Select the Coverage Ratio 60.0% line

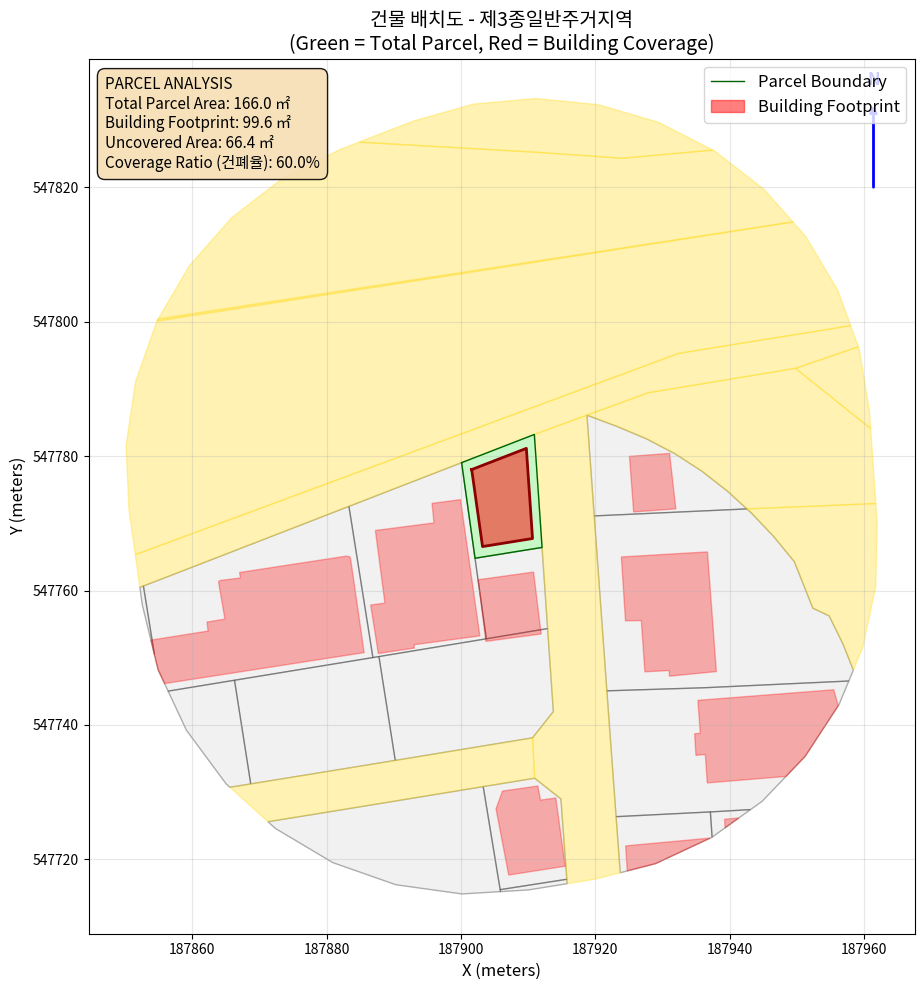point(212,162)
